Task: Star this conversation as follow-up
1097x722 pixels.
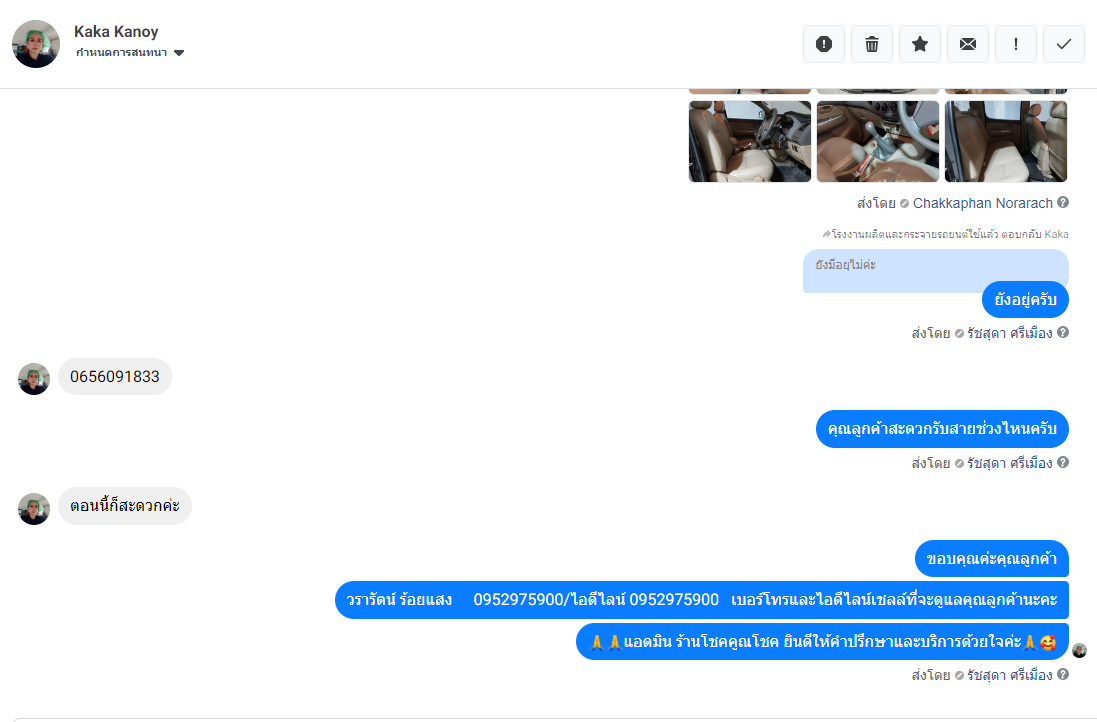Action: [x=919, y=44]
